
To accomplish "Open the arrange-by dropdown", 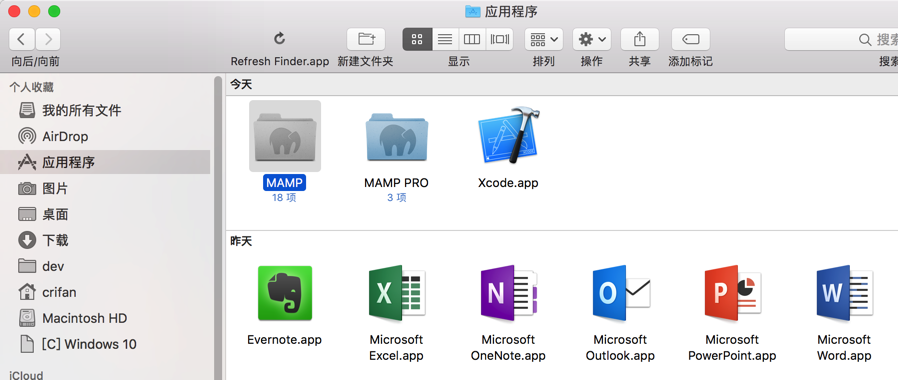I will tap(543, 39).
